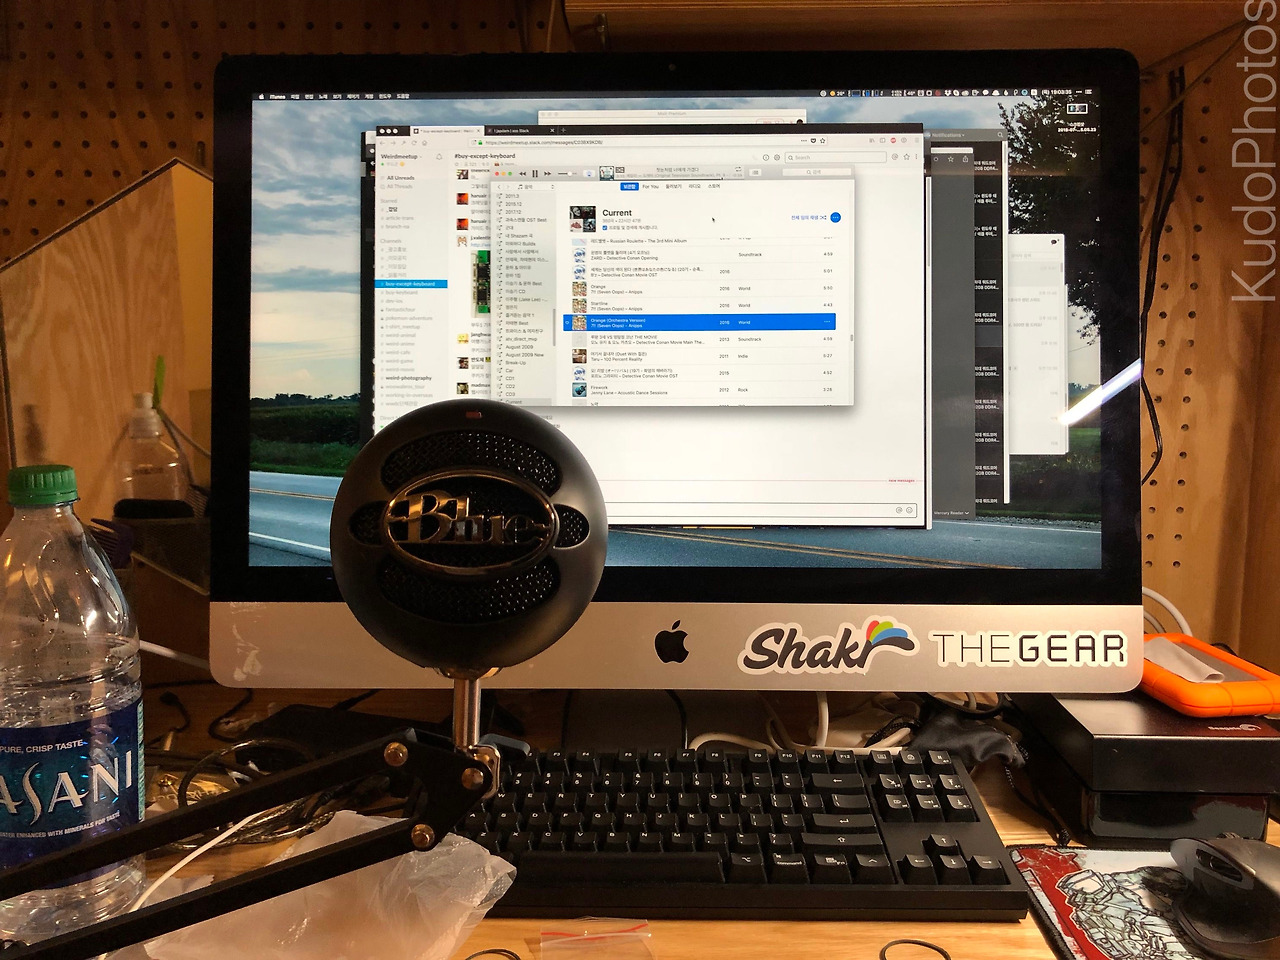
Task: Switch to the 스토어 store tab
Action: pyautogui.click(x=714, y=186)
